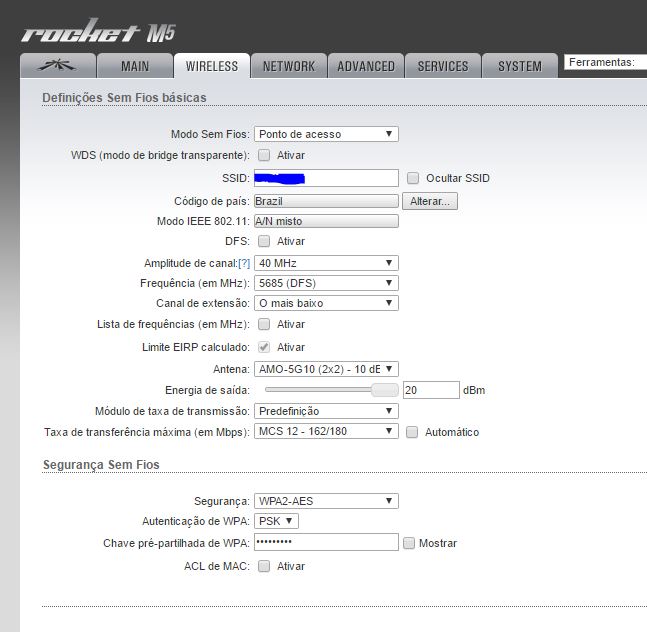Go to the ADVANCED tab
The image size is (647, 632).
(366, 66)
